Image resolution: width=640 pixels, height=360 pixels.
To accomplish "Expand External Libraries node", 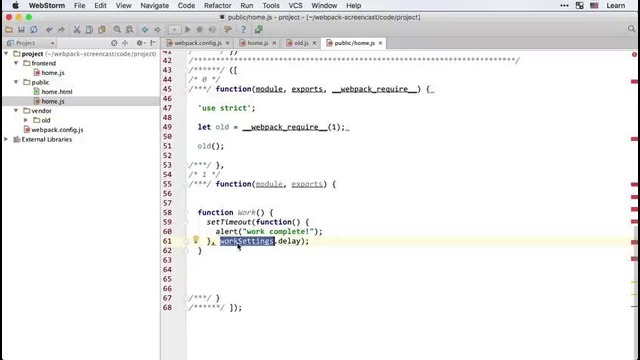I will pyautogui.click(x=6, y=139).
